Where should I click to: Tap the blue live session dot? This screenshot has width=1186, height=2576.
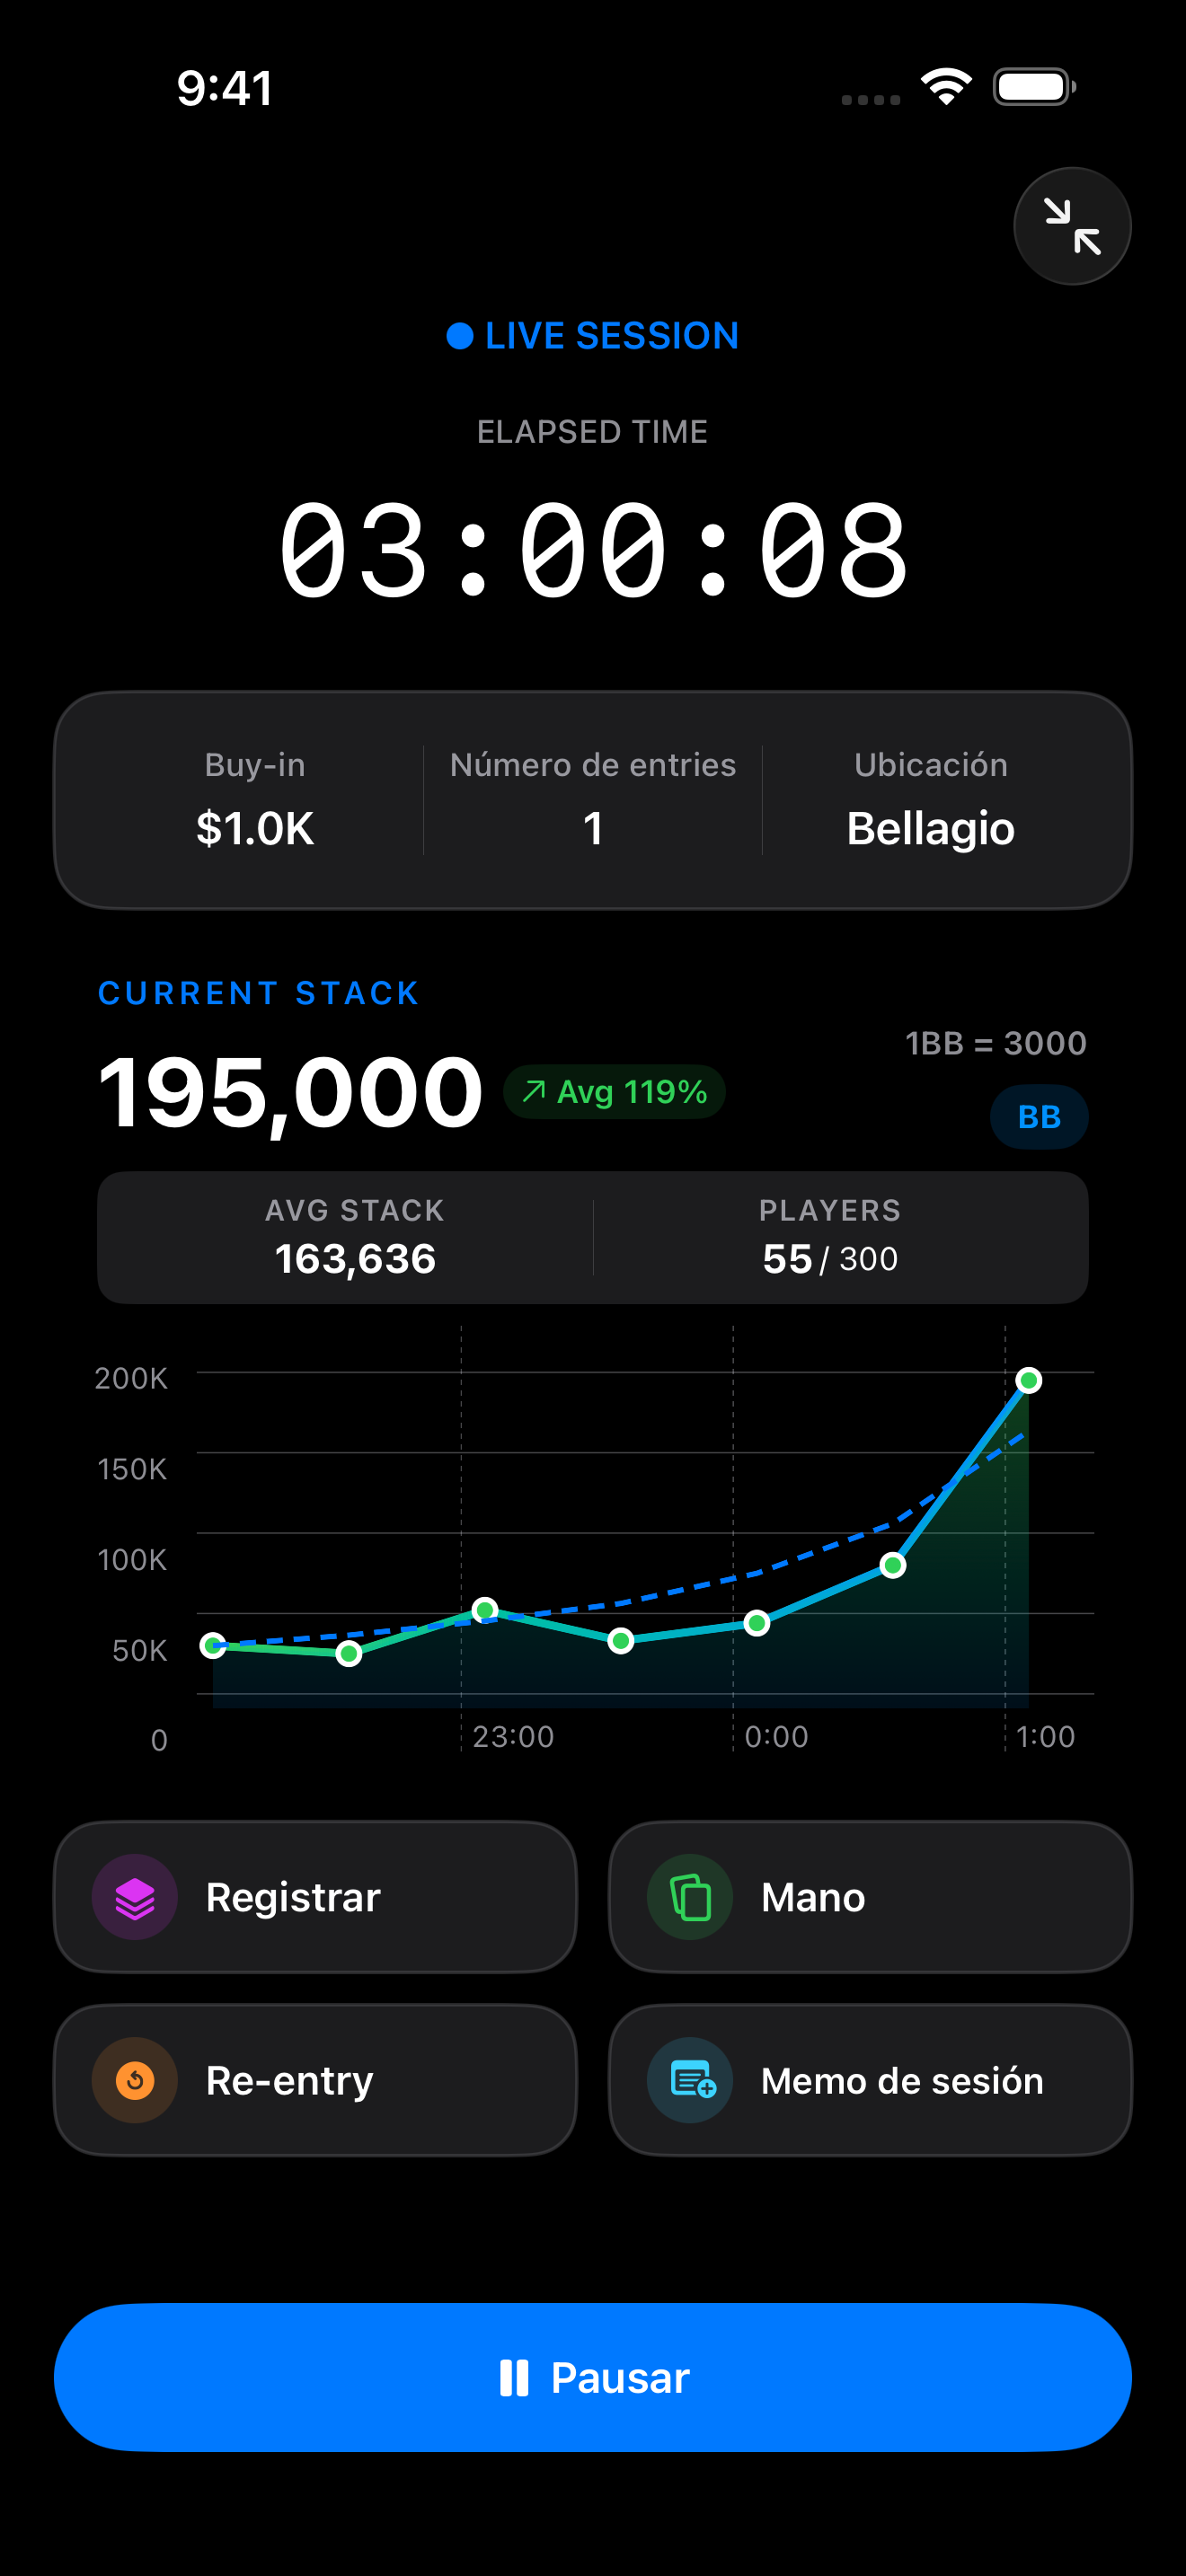(459, 336)
